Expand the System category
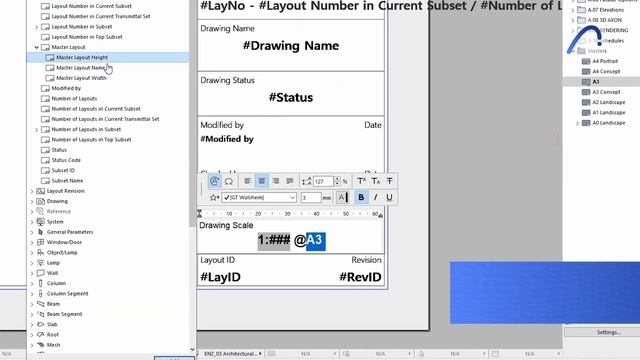640x360 pixels. point(32,222)
